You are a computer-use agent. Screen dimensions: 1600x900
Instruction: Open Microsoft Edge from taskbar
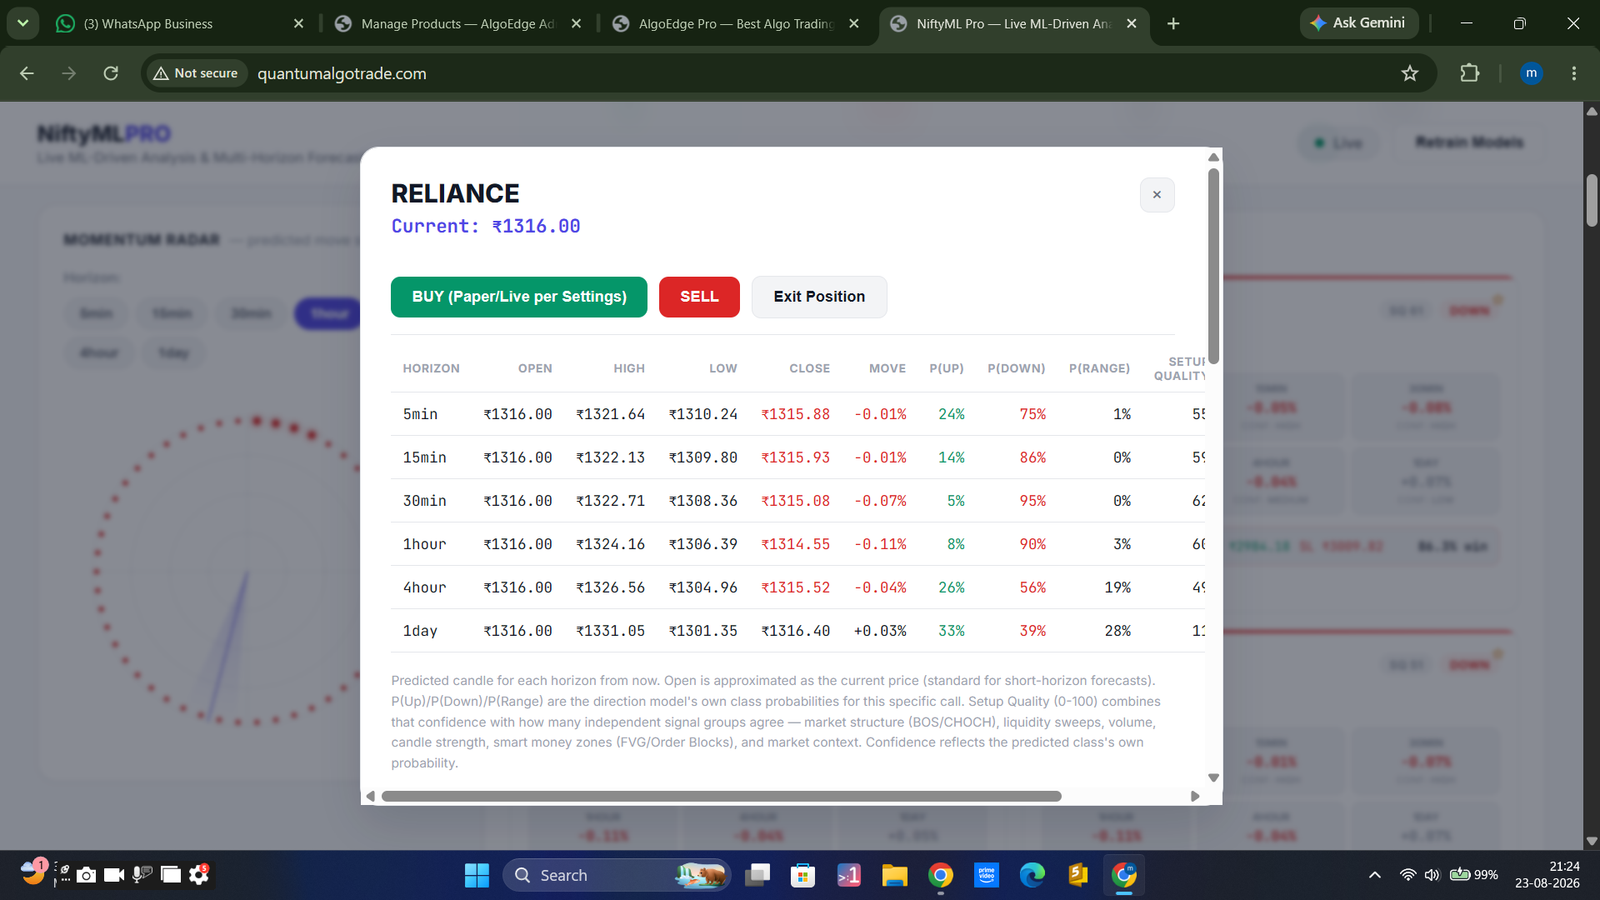click(x=1032, y=875)
